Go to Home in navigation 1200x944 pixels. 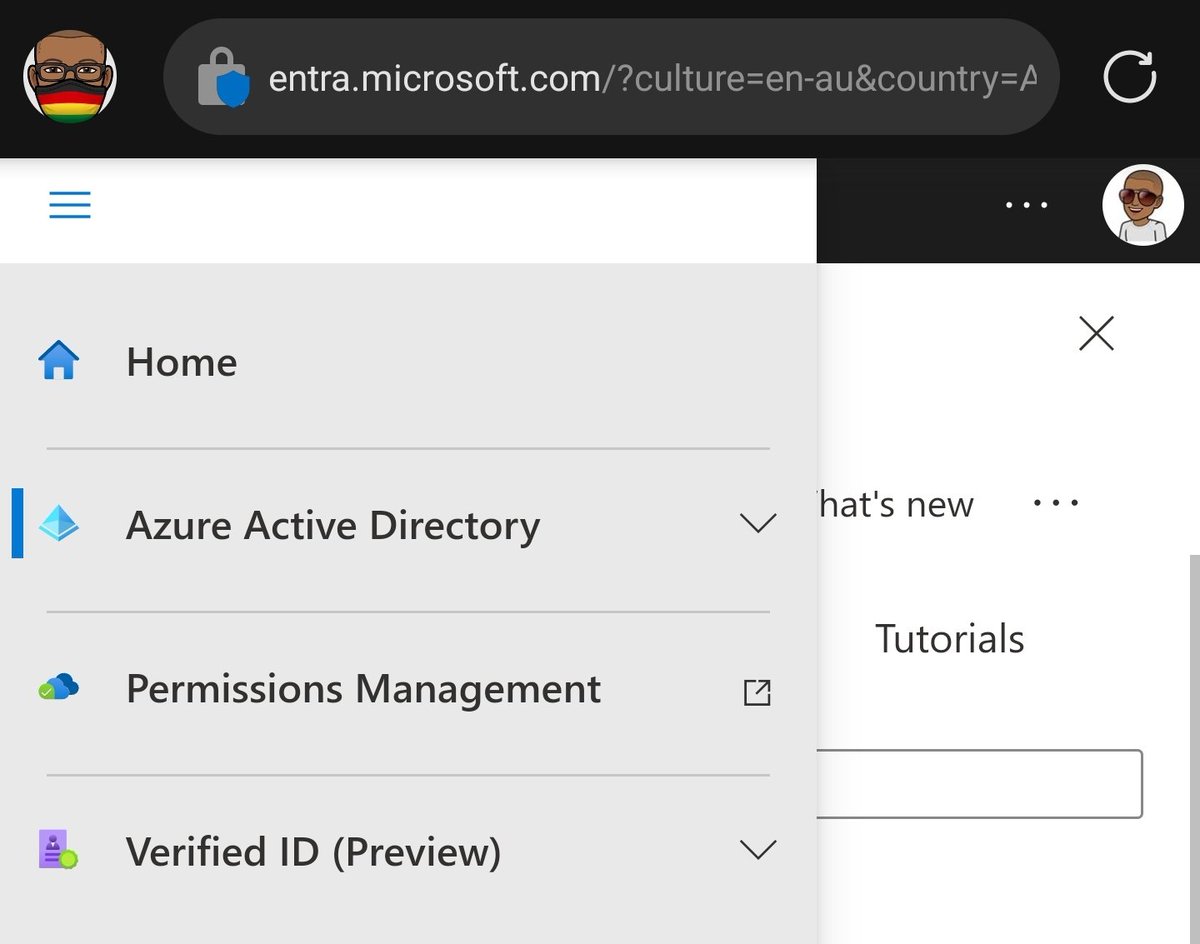(181, 362)
